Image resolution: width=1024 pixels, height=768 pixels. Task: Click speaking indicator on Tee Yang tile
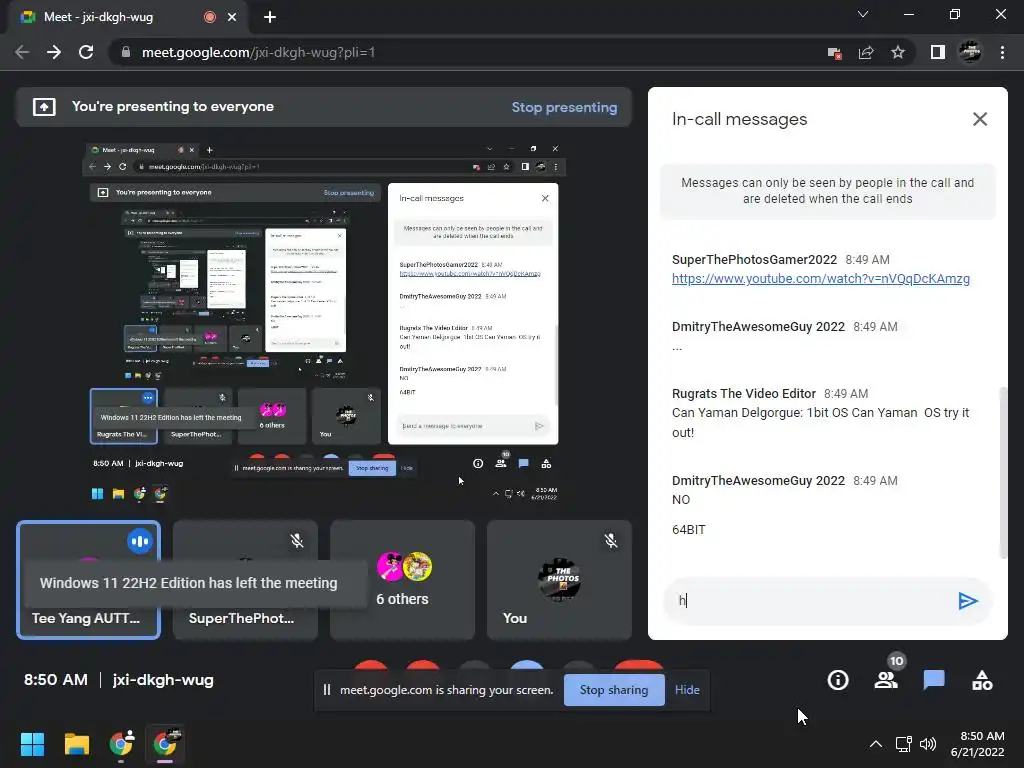pos(140,541)
